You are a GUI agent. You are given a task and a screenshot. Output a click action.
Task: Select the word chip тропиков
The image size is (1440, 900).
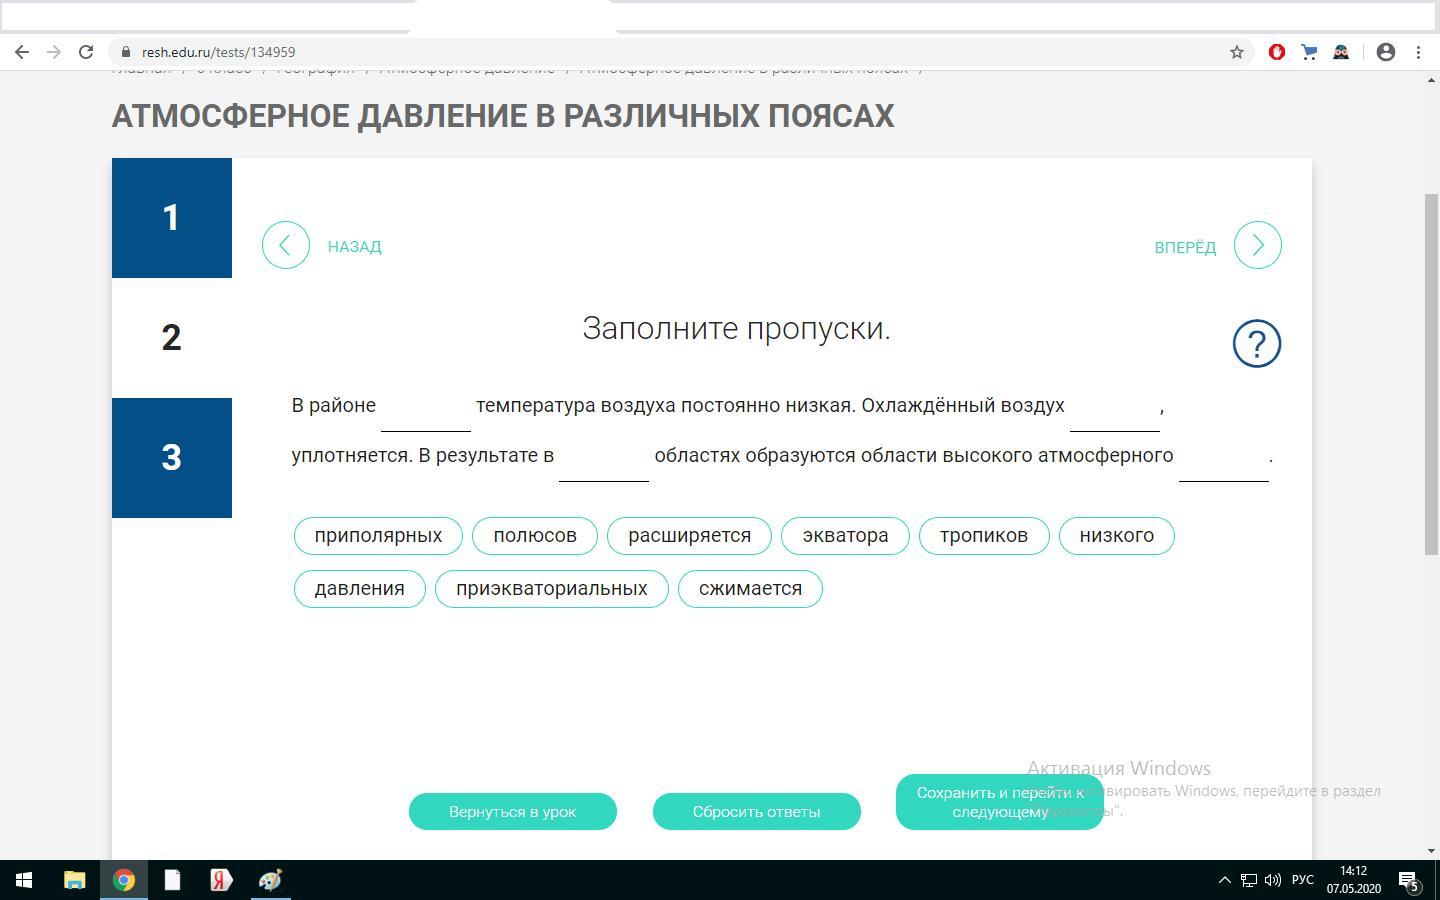click(x=984, y=535)
